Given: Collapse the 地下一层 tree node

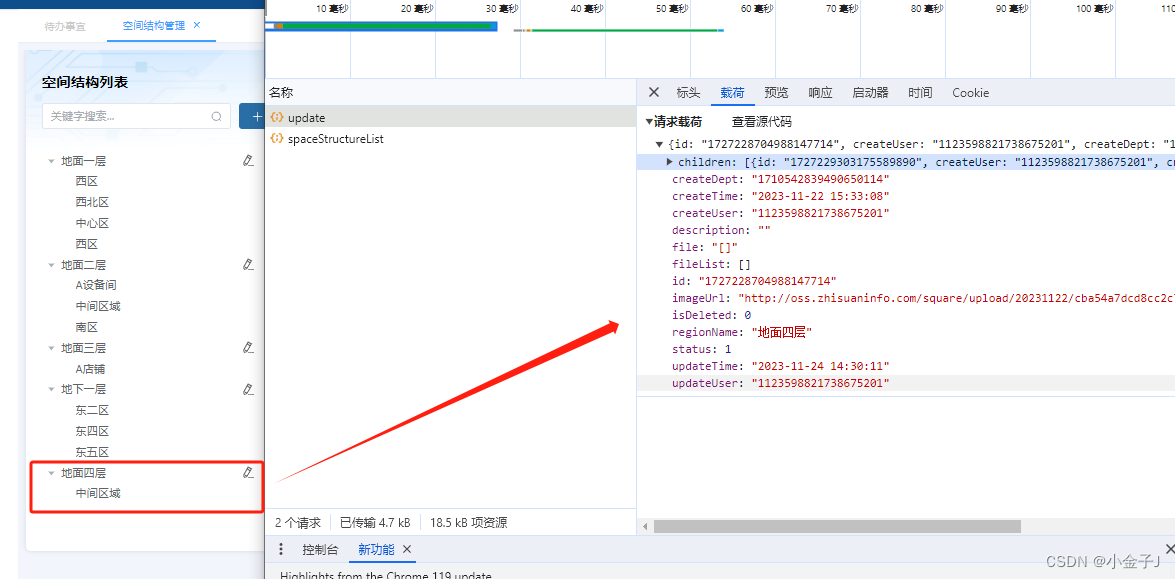Looking at the screenshot, I should tap(52, 388).
